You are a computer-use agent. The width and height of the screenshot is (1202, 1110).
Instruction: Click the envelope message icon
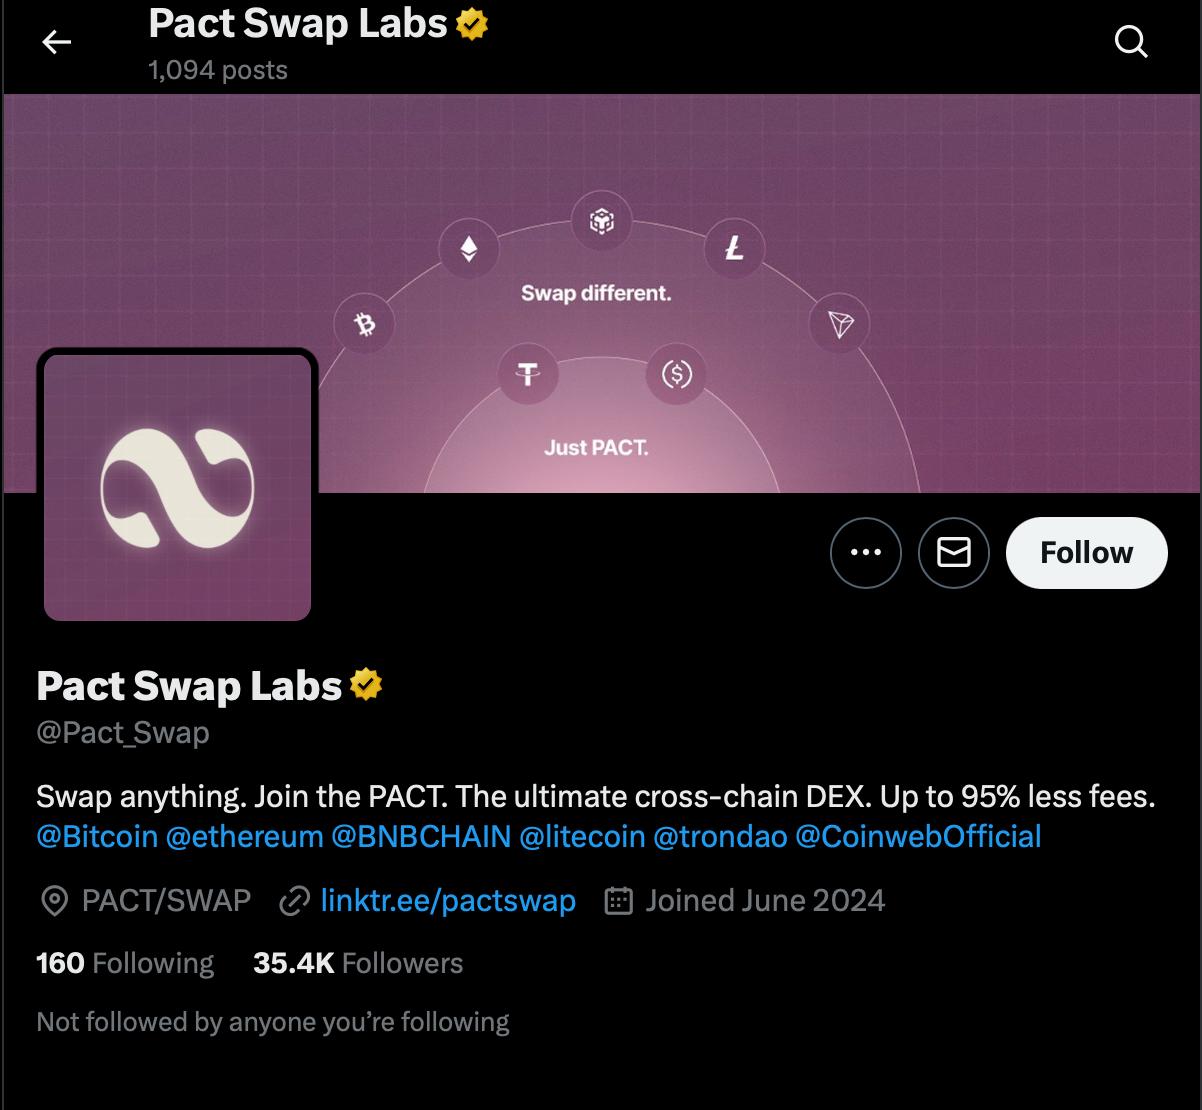pyautogui.click(x=953, y=552)
